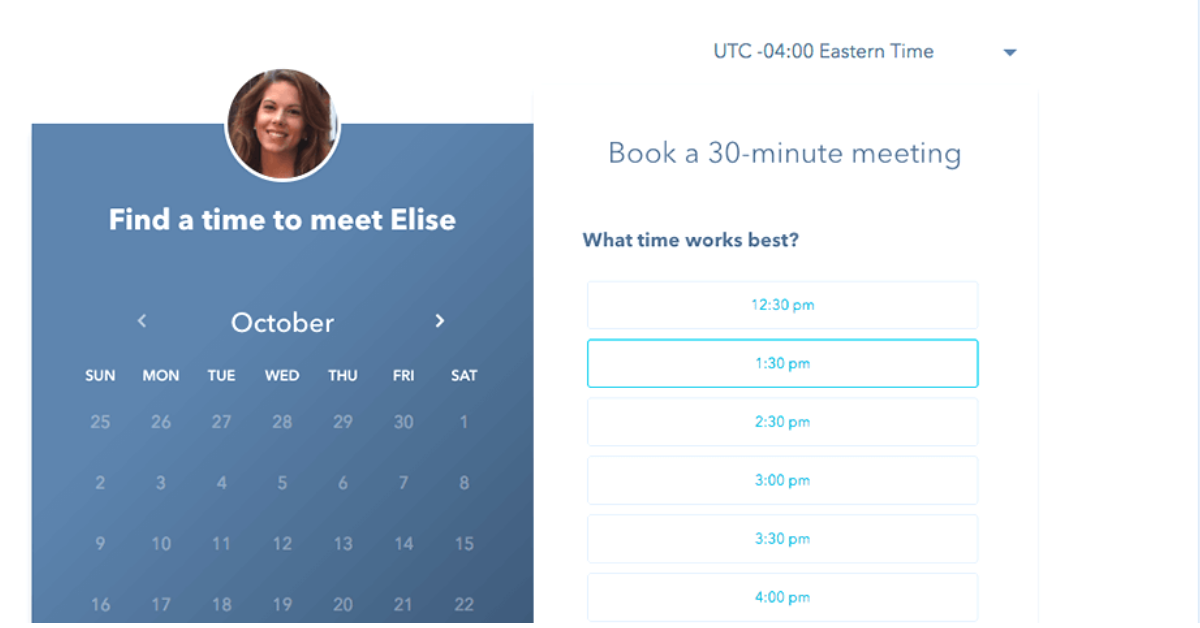Click the greyed-out date 28
Image resolution: width=1200 pixels, height=628 pixels.
[282, 422]
